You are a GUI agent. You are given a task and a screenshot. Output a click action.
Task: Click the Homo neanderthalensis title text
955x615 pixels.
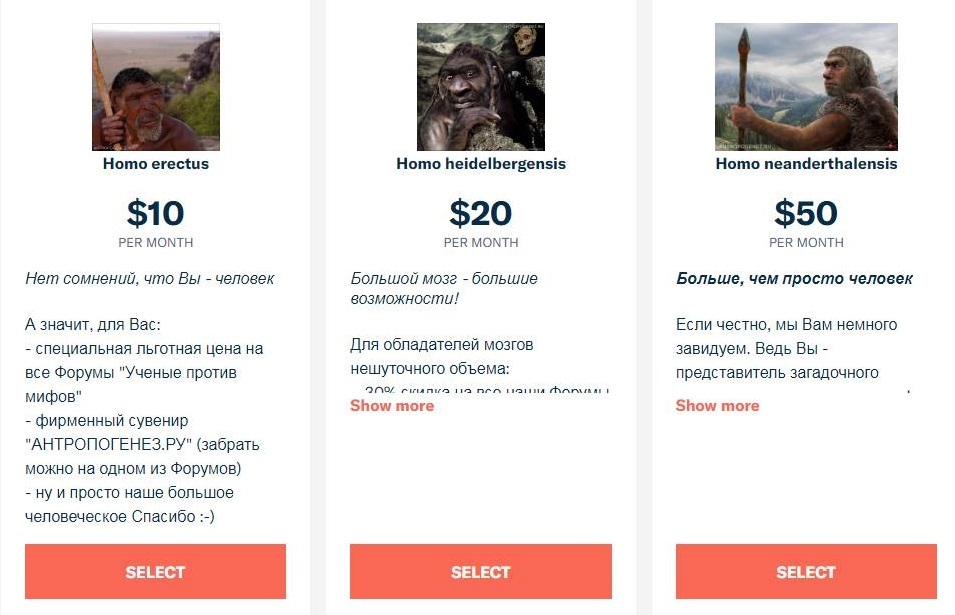click(x=806, y=164)
